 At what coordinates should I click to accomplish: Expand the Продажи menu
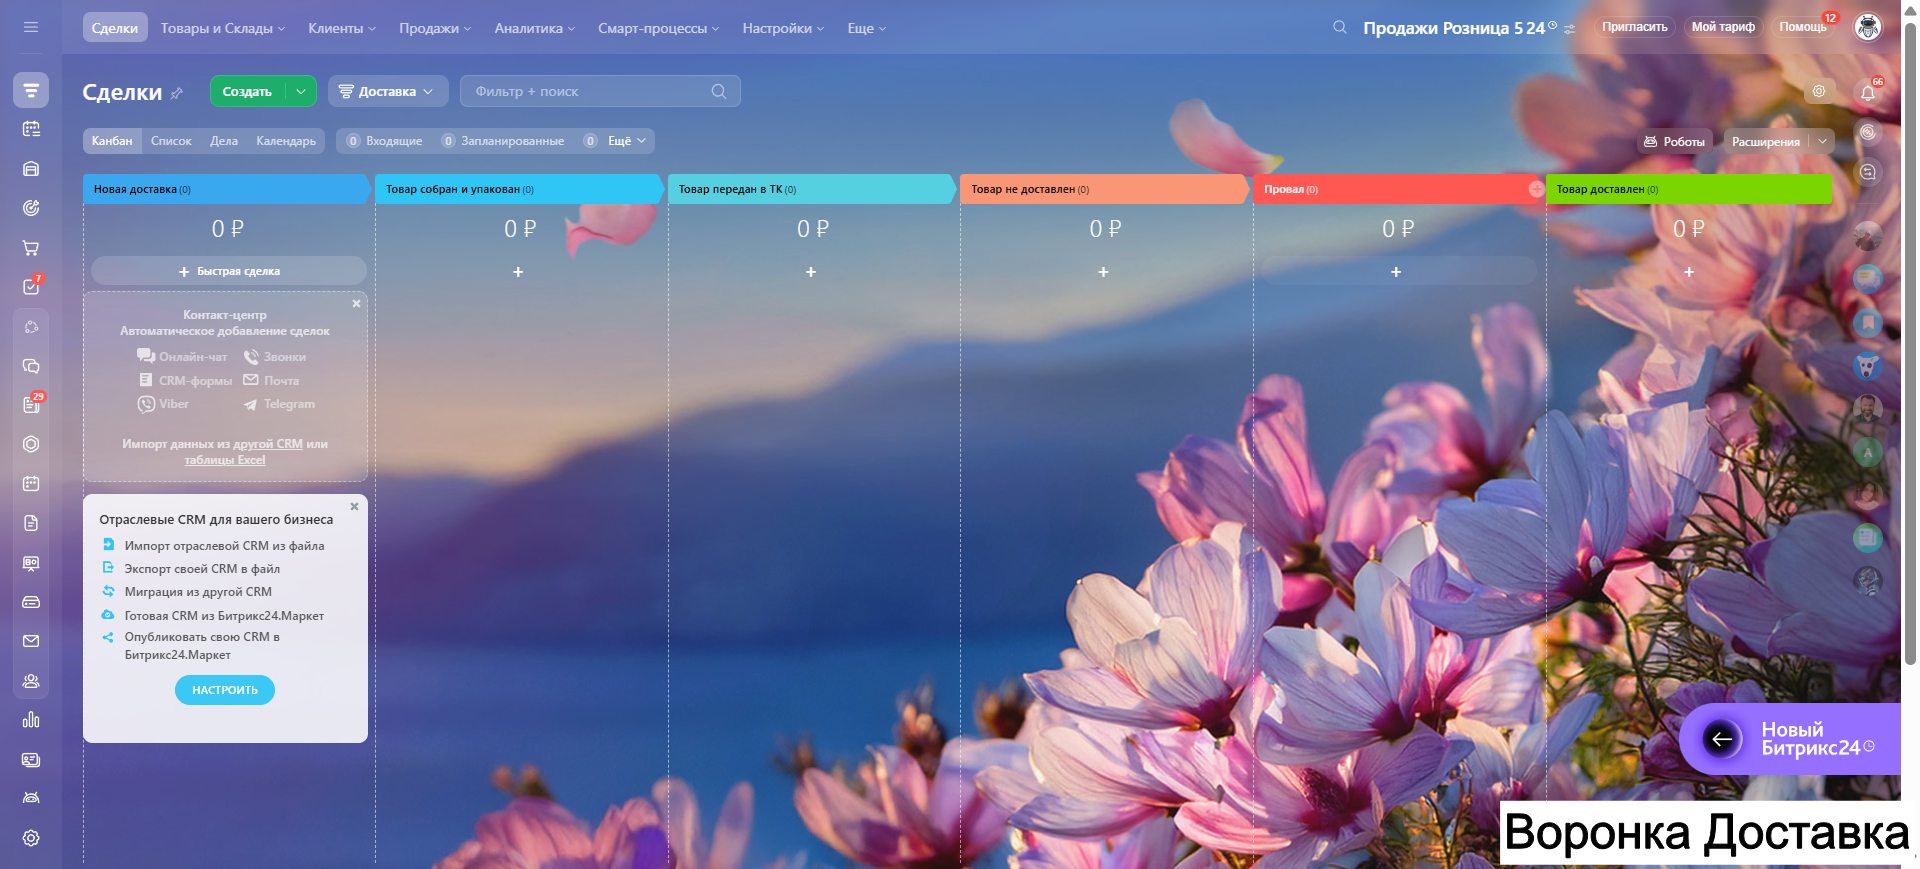[x=435, y=28]
